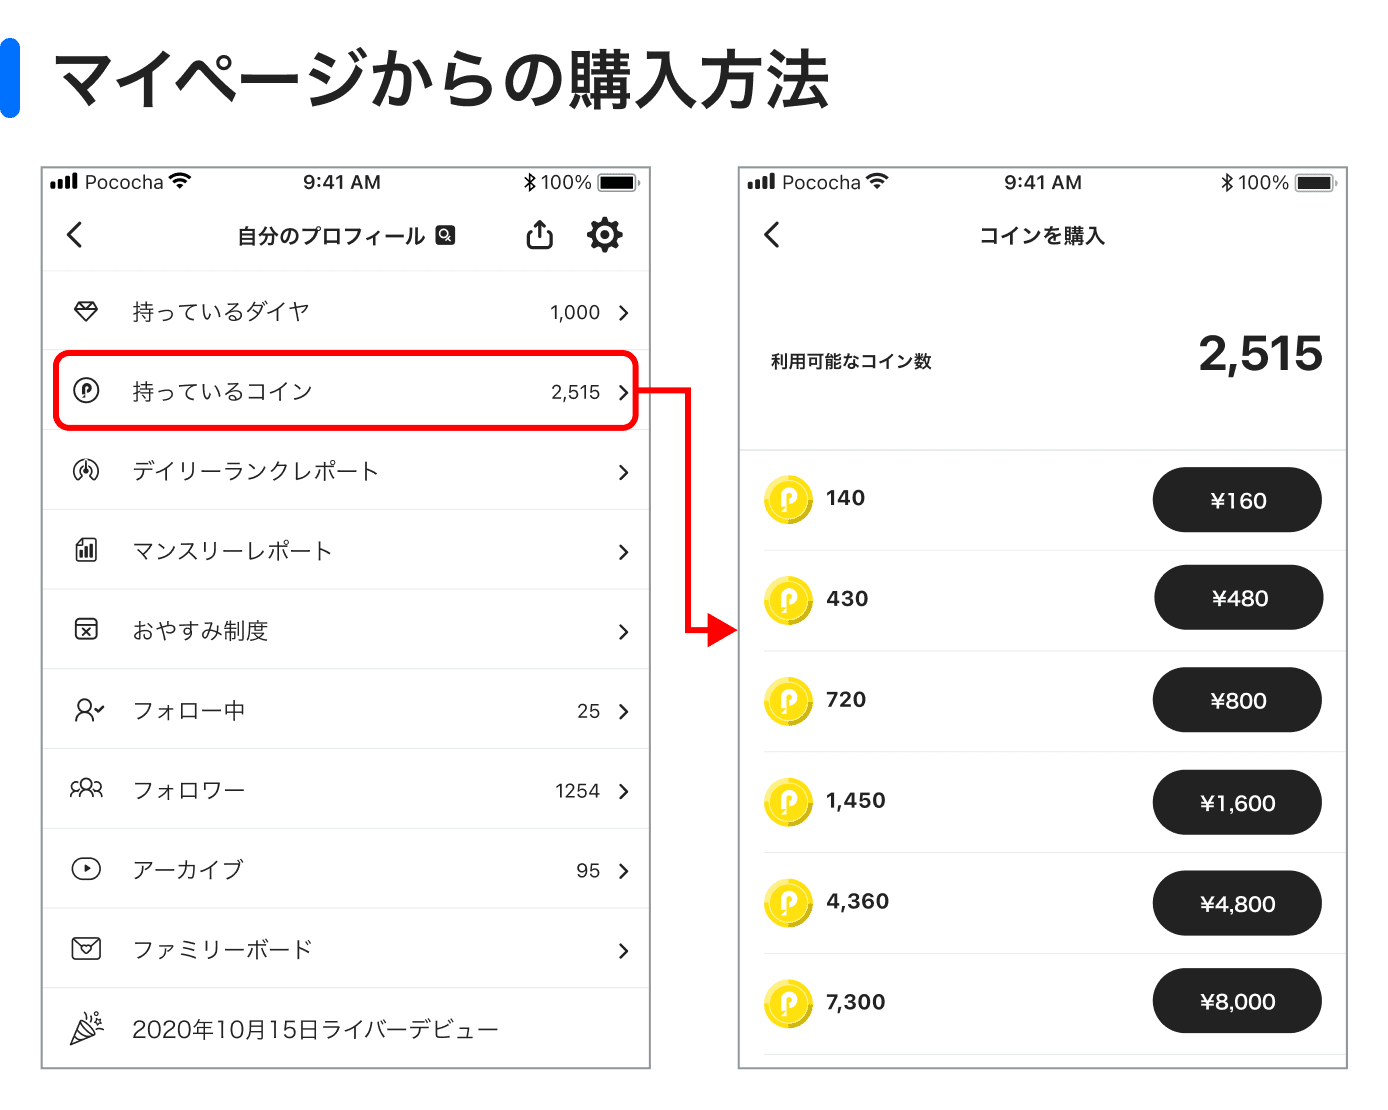Tap the gold coin icon next to 4,360

(x=788, y=903)
